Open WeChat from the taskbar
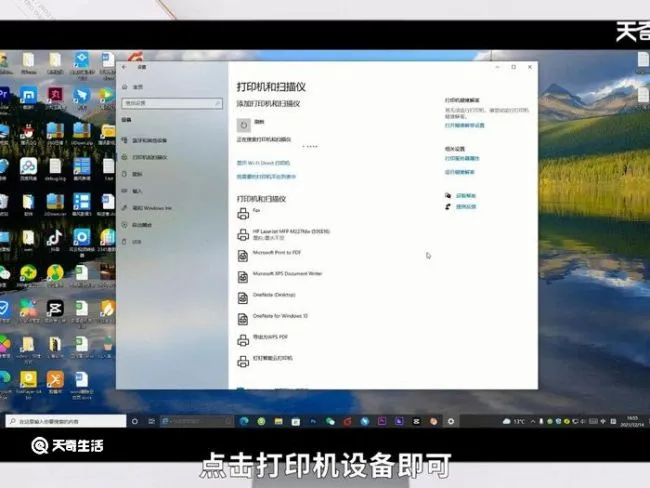 tap(330, 421)
